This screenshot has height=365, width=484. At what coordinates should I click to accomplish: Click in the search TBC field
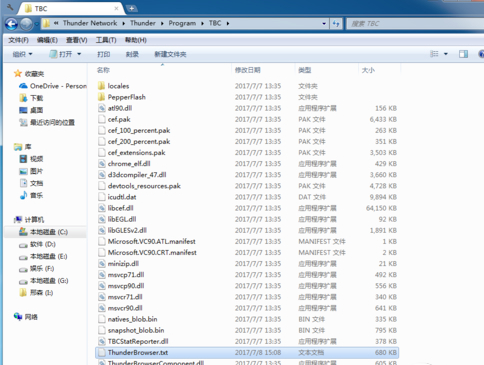click(x=415, y=24)
